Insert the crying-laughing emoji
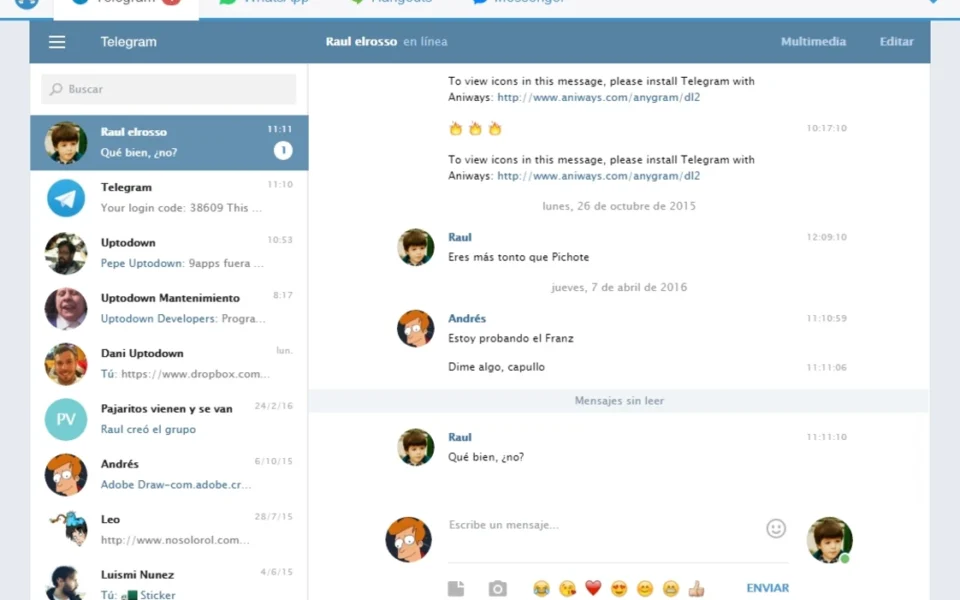960x600 pixels. [541, 588]
